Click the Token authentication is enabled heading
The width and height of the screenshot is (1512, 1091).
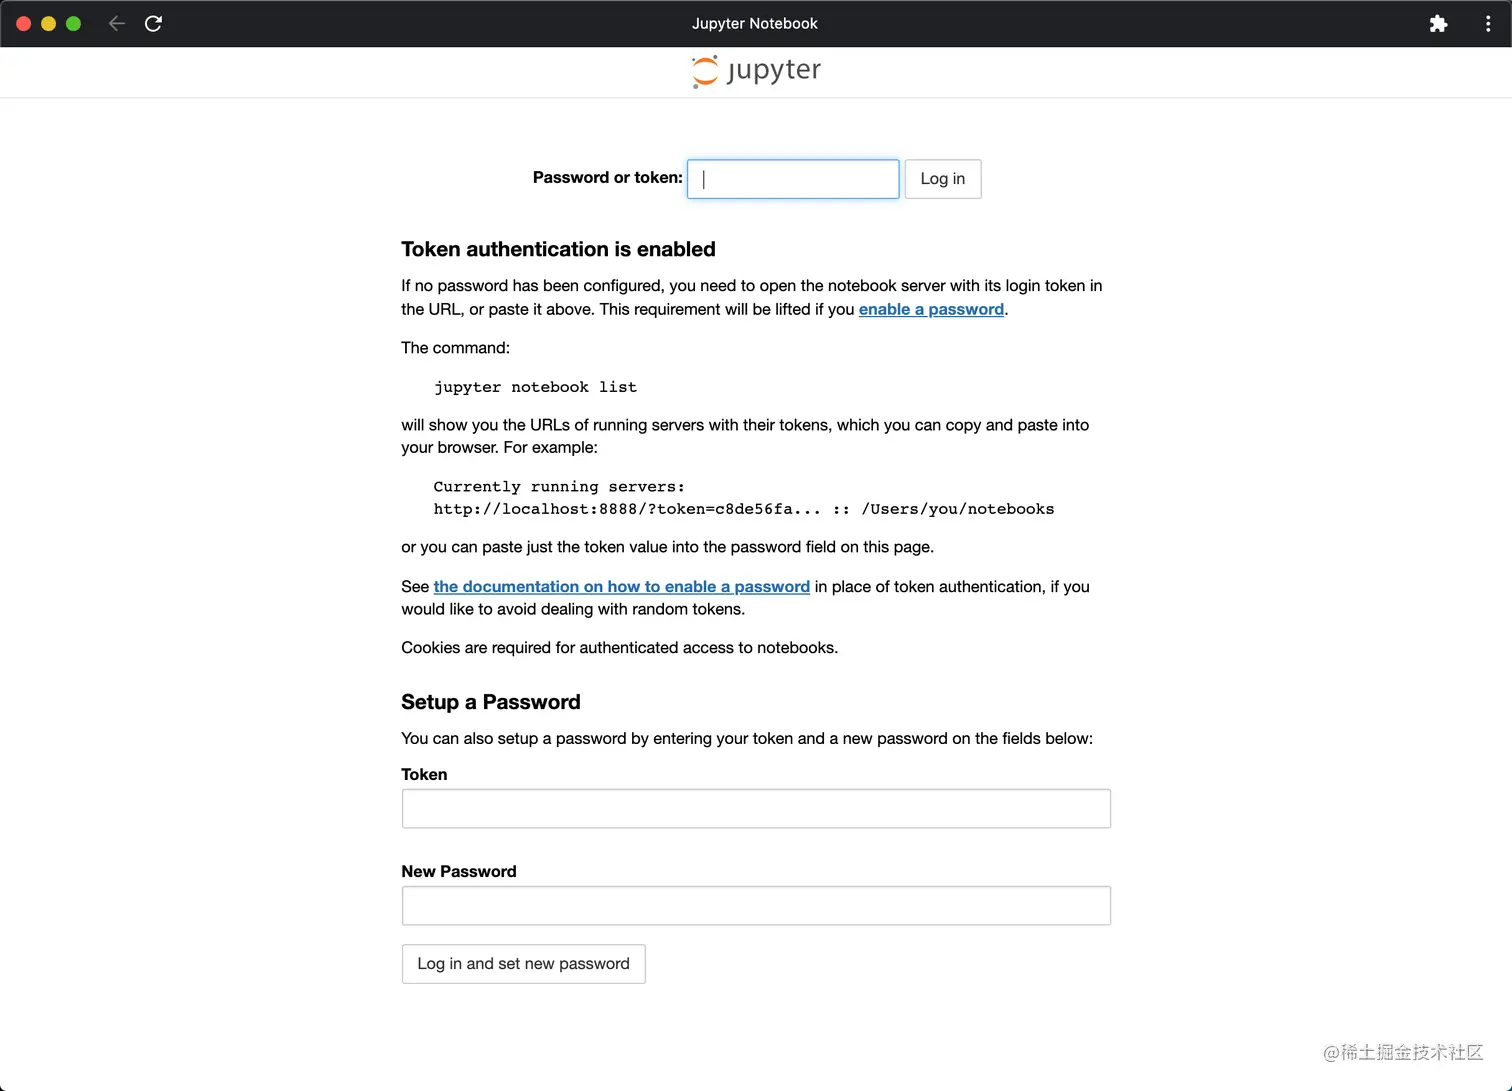[x=558, y=249]
